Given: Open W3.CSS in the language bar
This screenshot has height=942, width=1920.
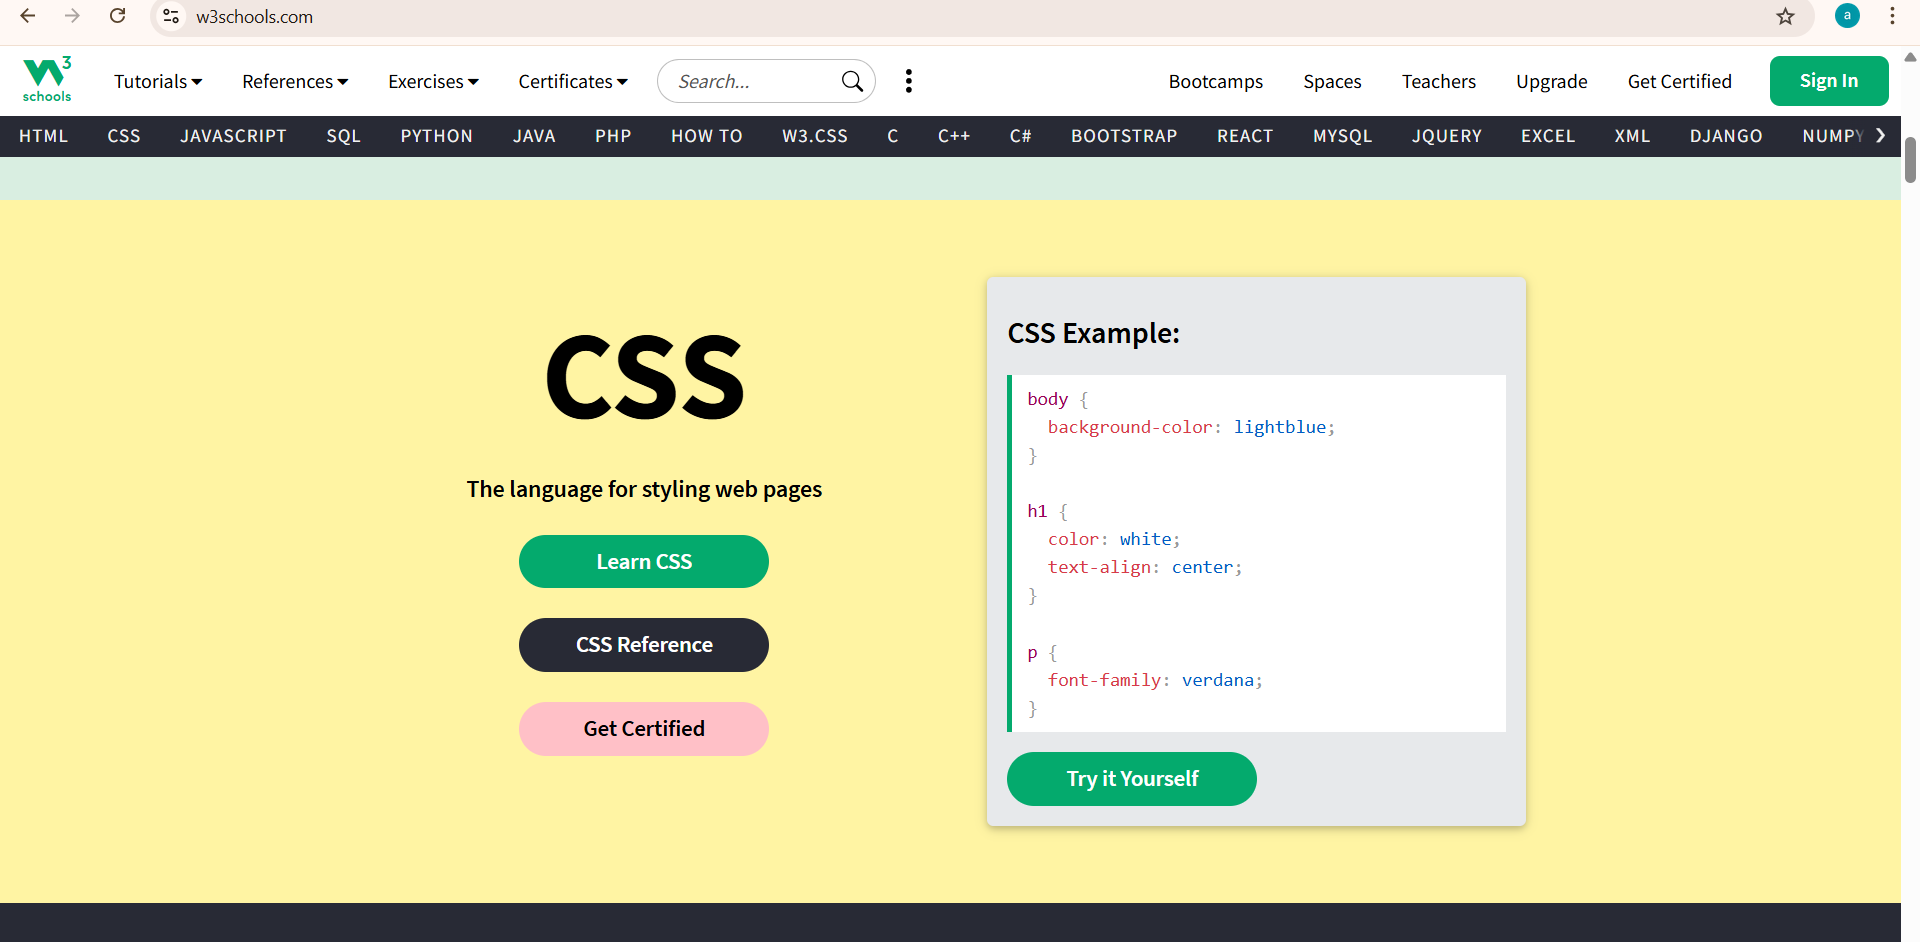Looking at the screenshot, I should click(x=815, y=136).
